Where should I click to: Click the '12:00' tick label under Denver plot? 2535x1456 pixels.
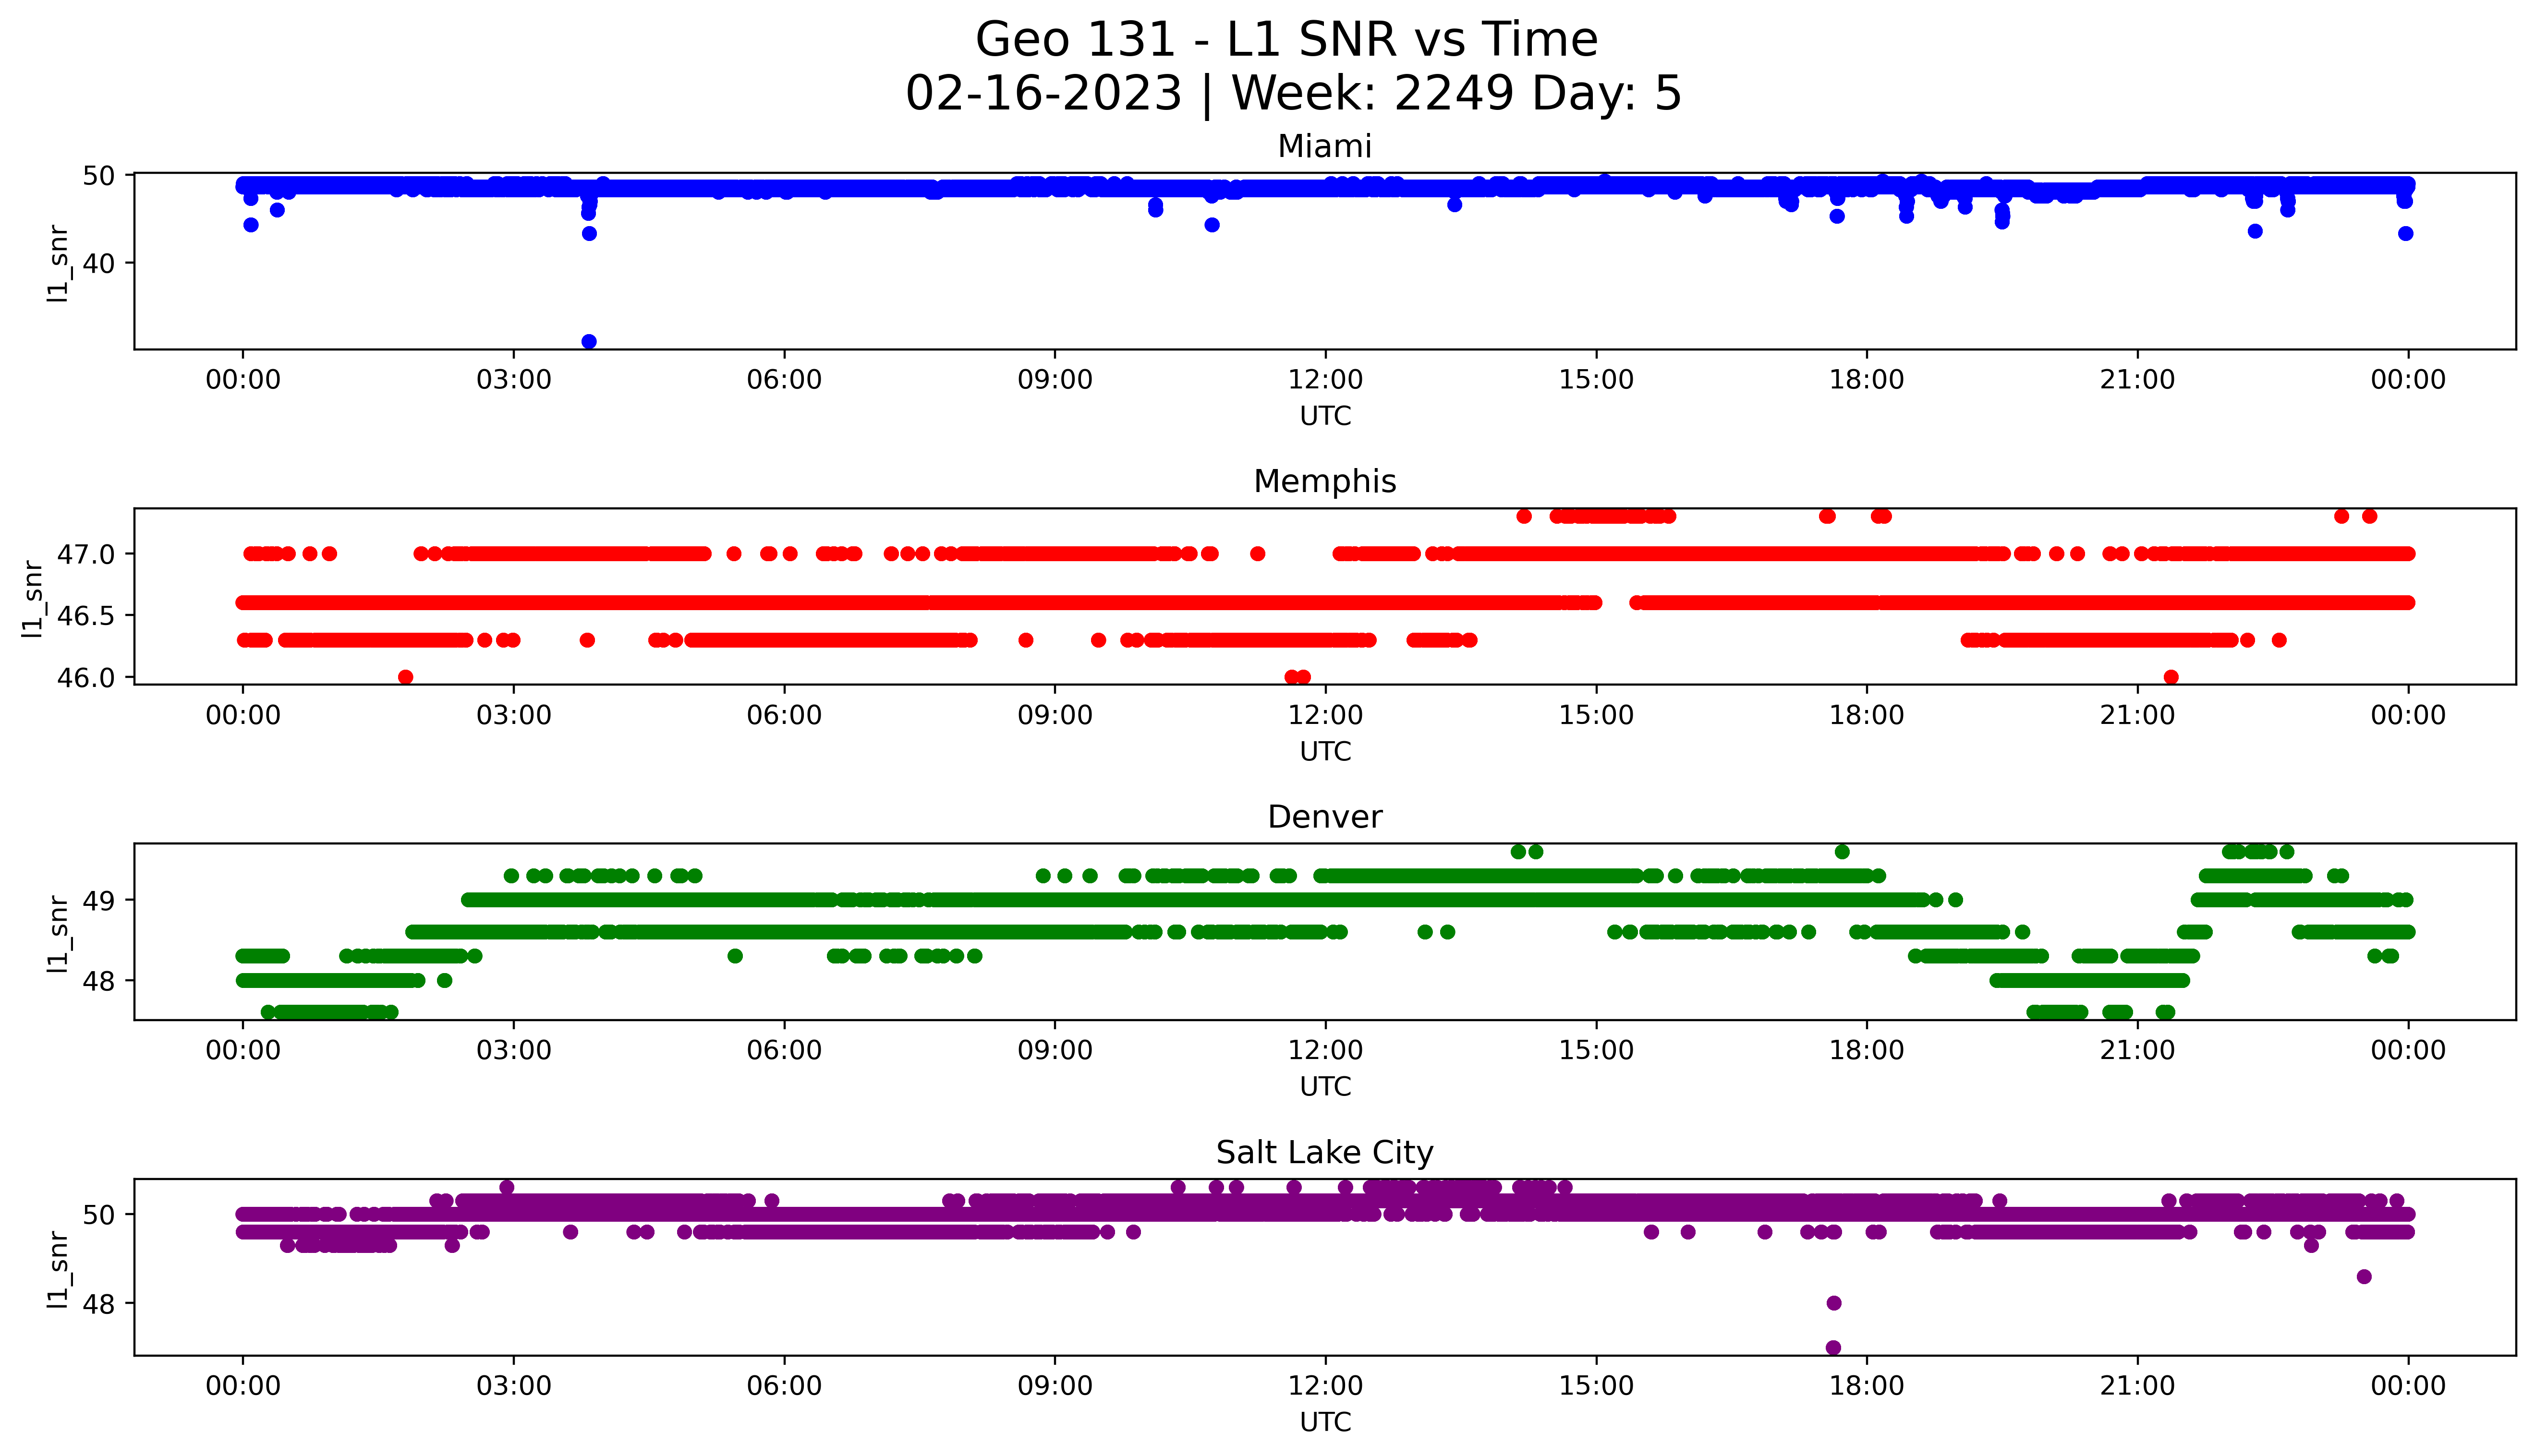1325,1051
